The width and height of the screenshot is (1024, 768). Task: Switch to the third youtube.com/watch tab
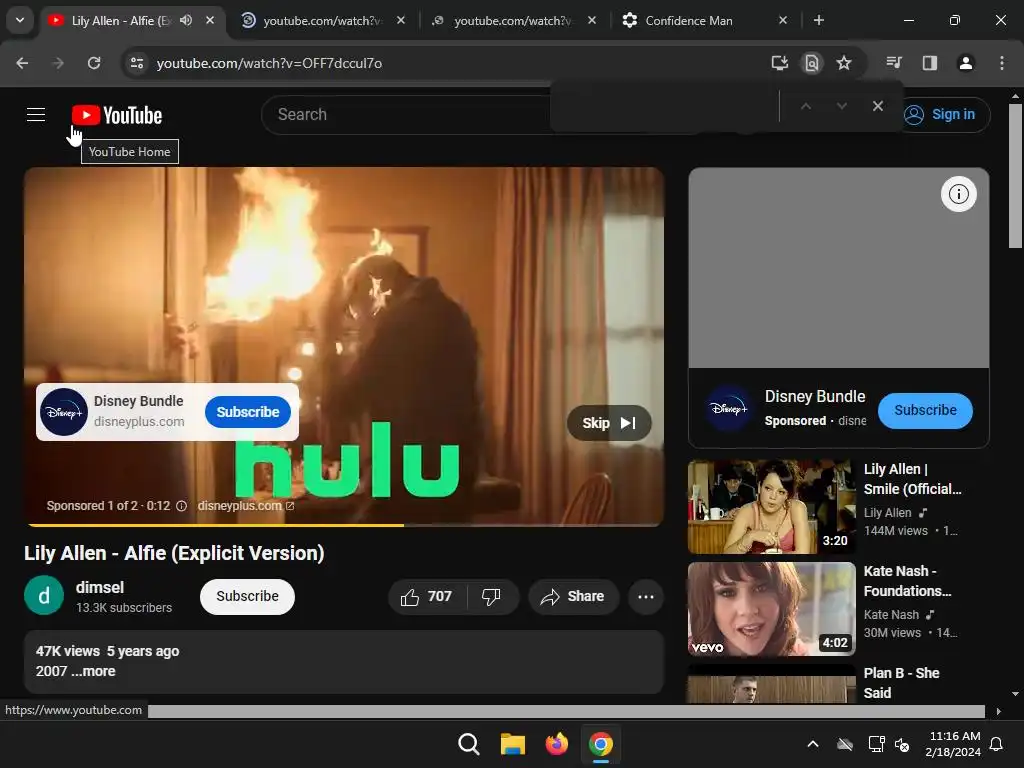[x=513, y=20]
